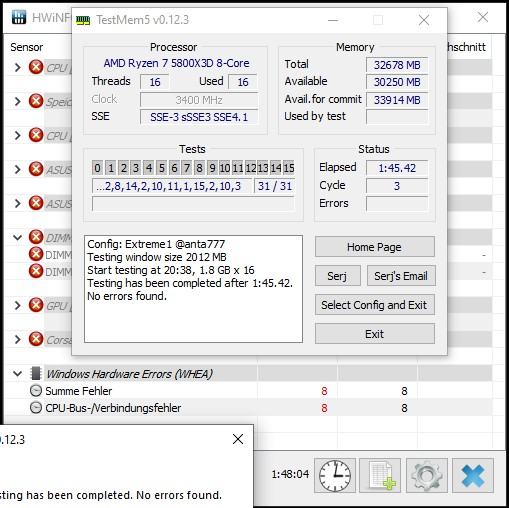Click red X icon of Speicher sensor row

36,101
